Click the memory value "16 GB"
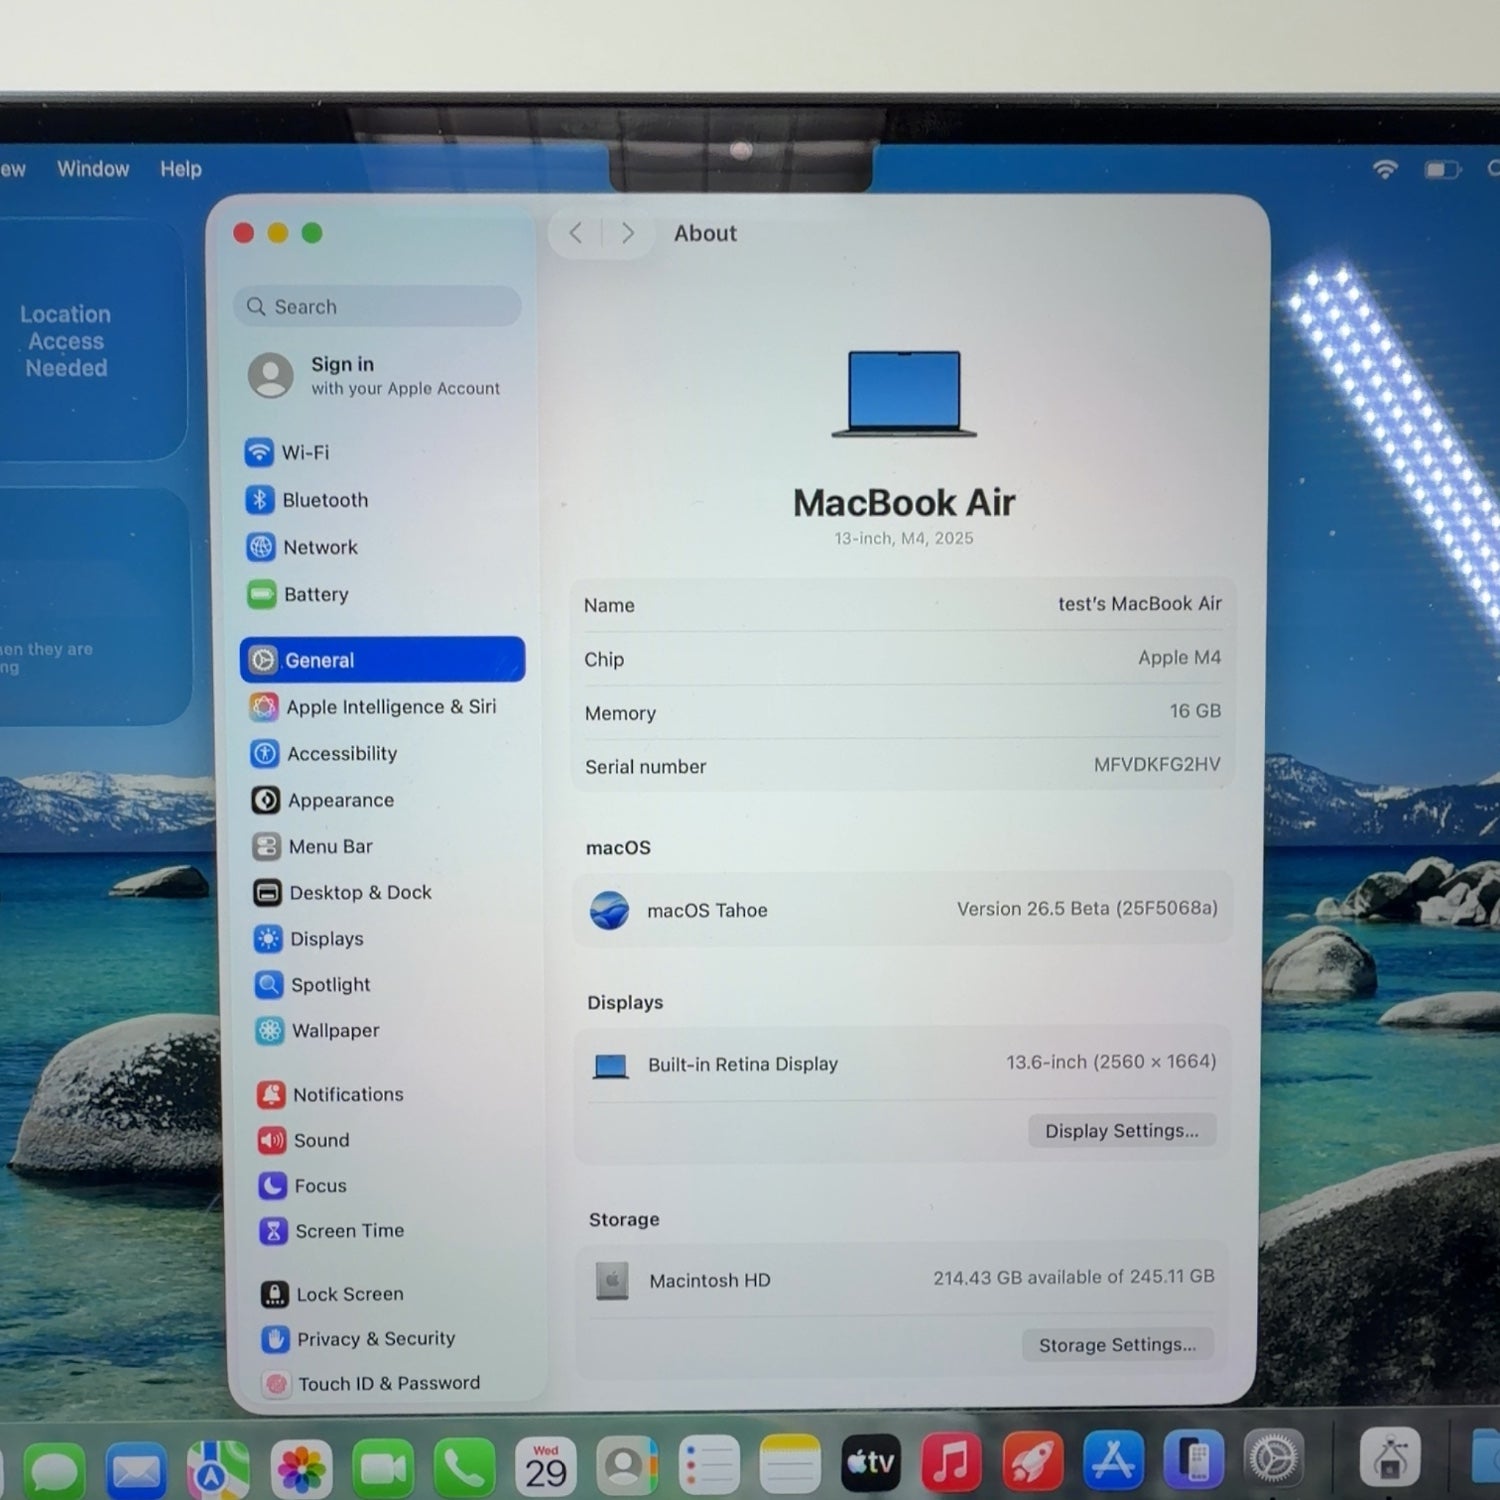This screenshot has height=1500, width=1500. tap(1195, 711)
